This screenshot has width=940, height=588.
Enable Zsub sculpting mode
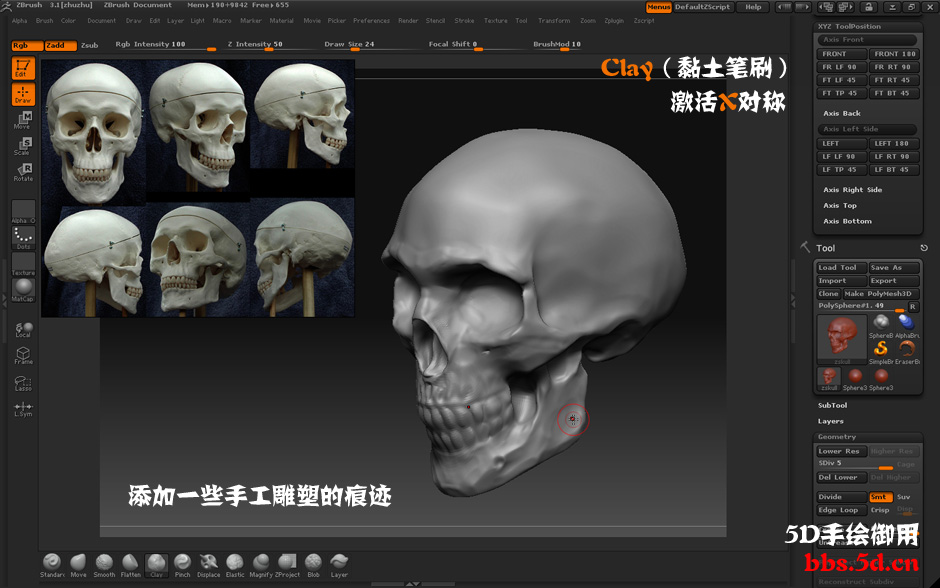pyautogui.click(x=89, y=46)
